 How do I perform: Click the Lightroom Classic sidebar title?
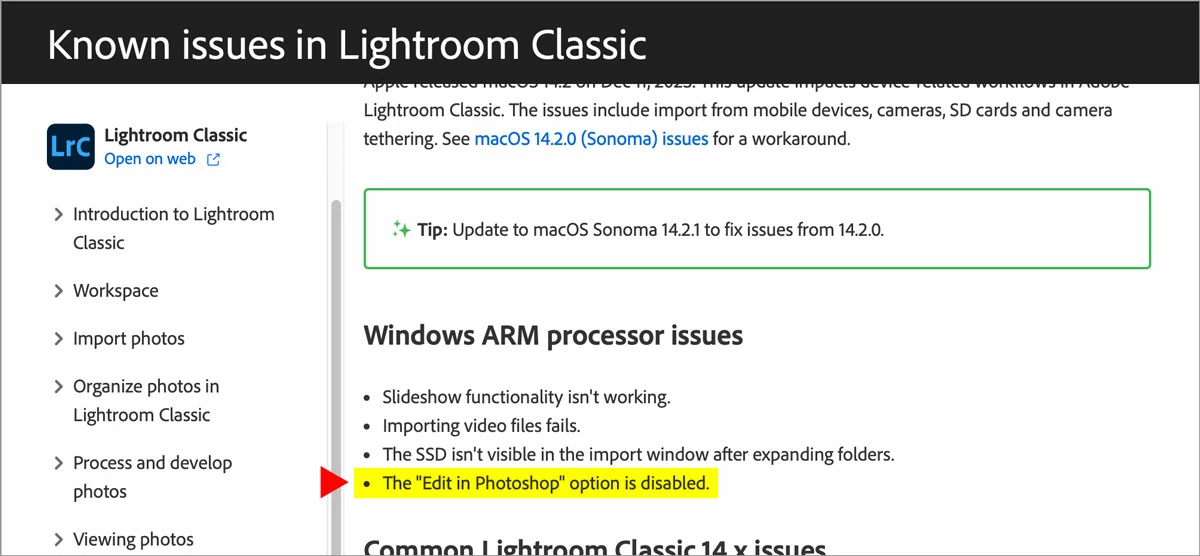[176, 135]
